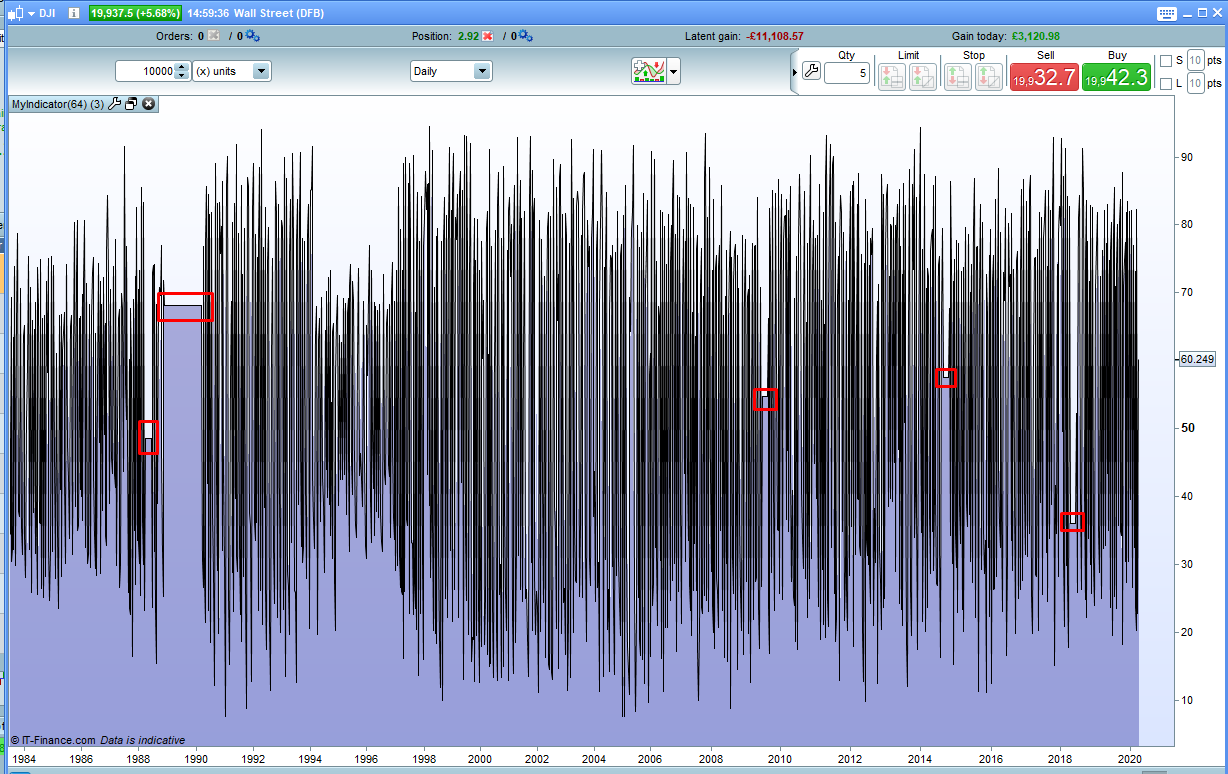Expand the (x) units dropdown
Image resolution: width=1228 pixels, height=774 pixels.
coord(260,71)
